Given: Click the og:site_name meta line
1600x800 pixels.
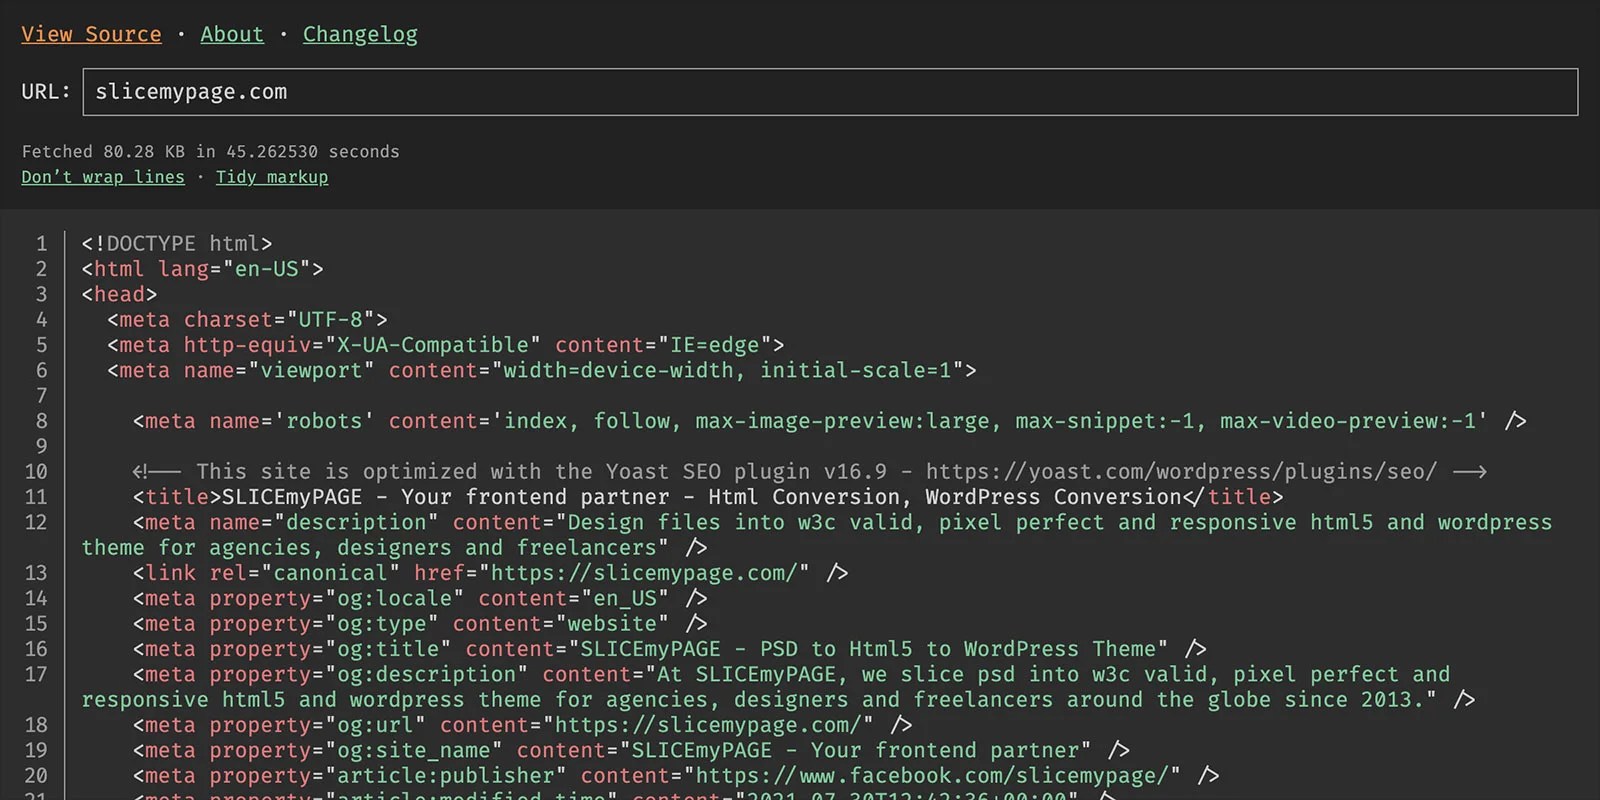Looking at the screenshot, I should (x=631, y=750).
